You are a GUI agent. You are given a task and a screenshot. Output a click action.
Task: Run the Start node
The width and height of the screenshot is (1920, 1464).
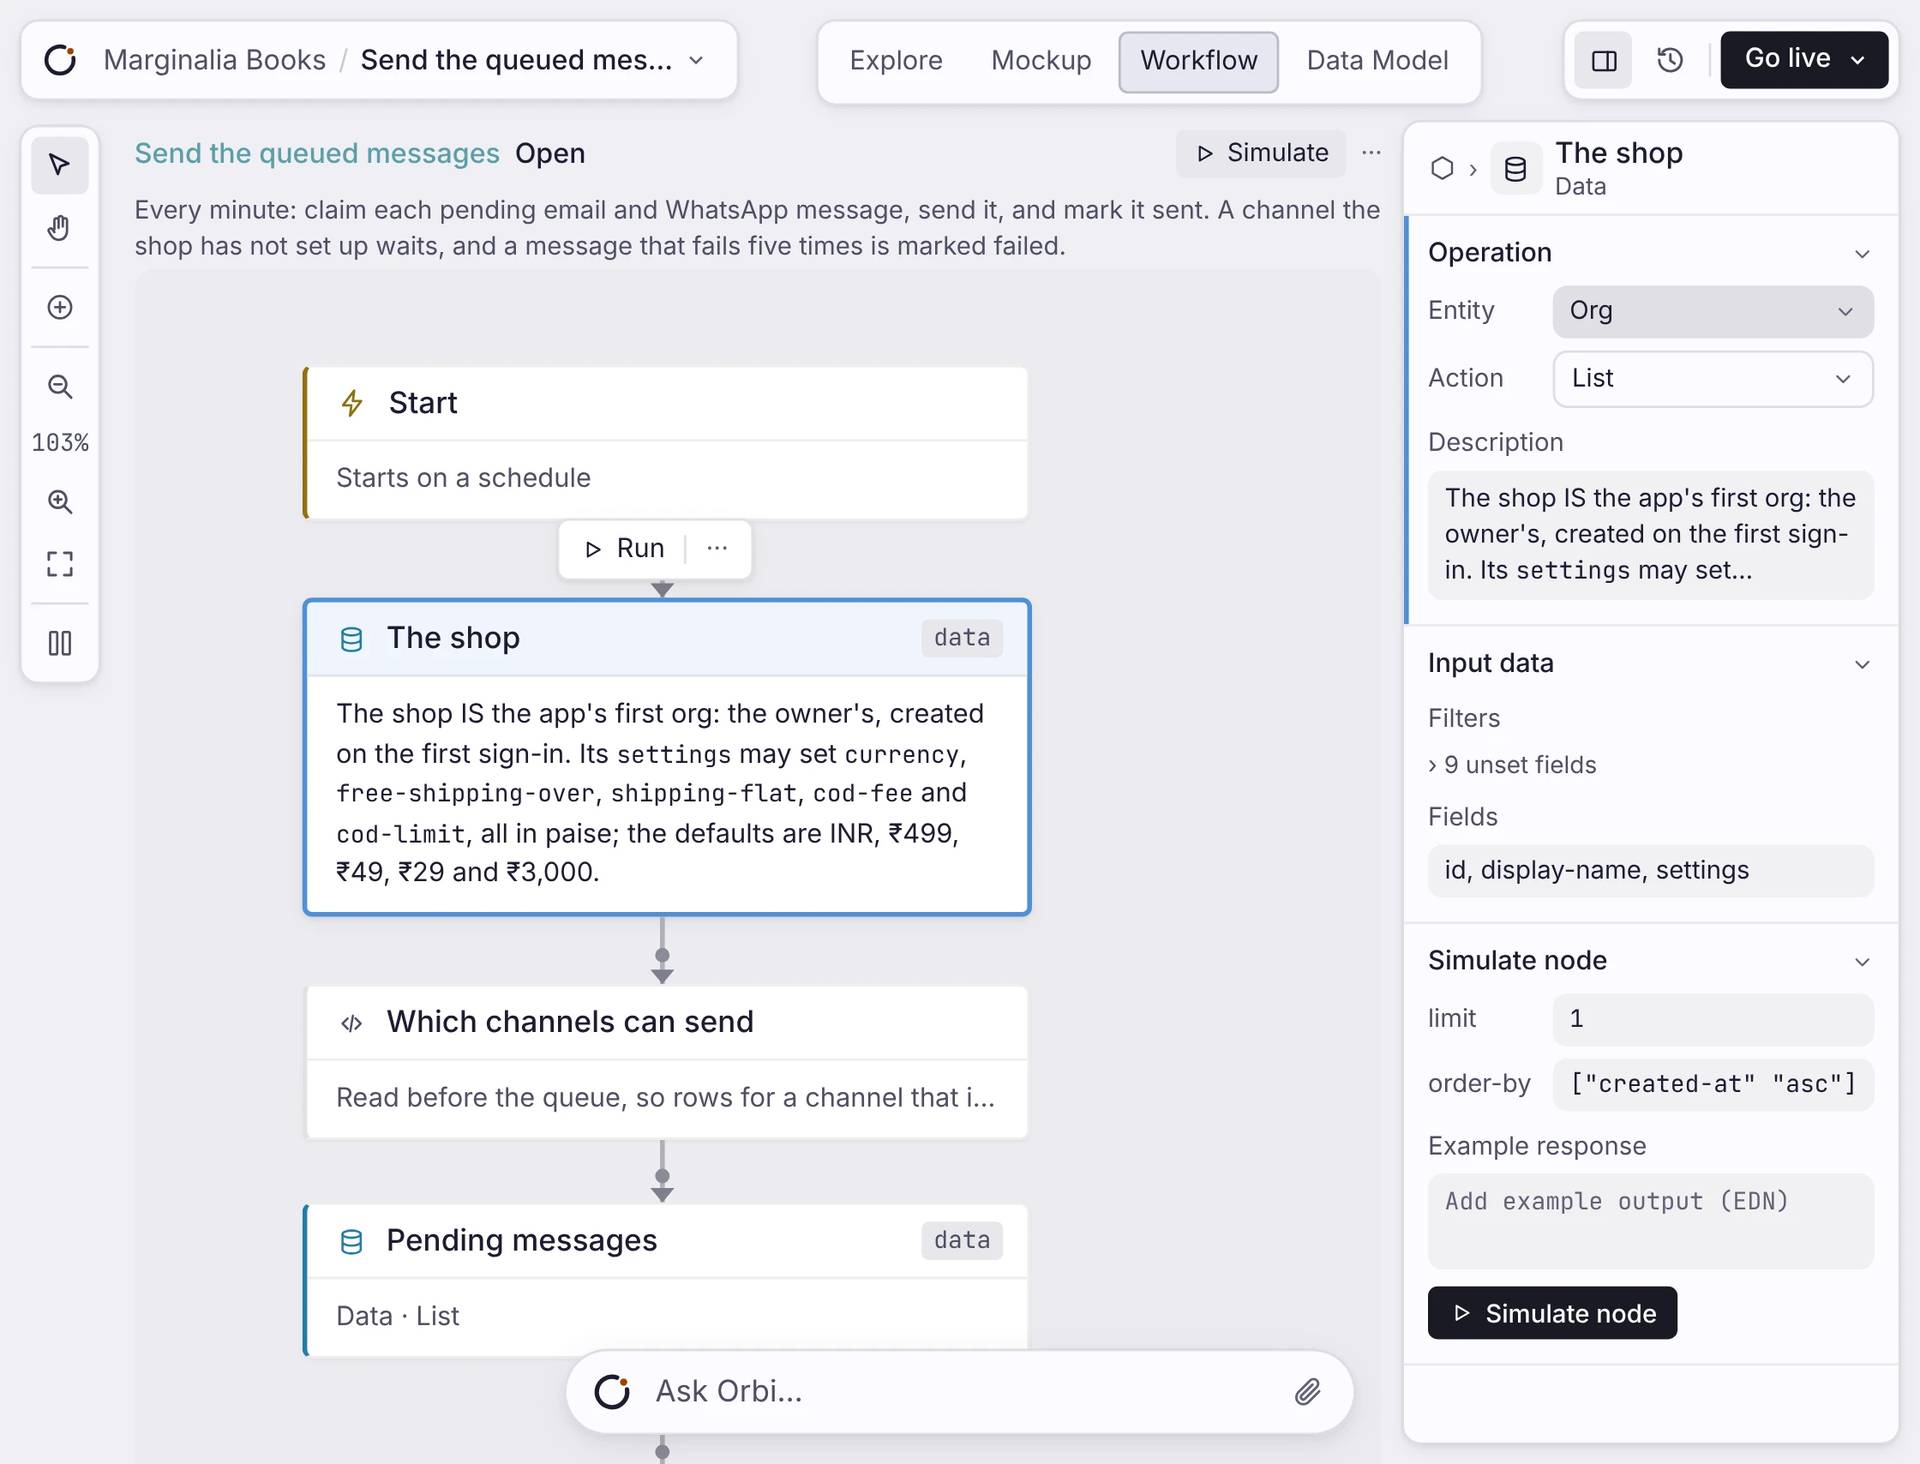[x=625, y=548]
